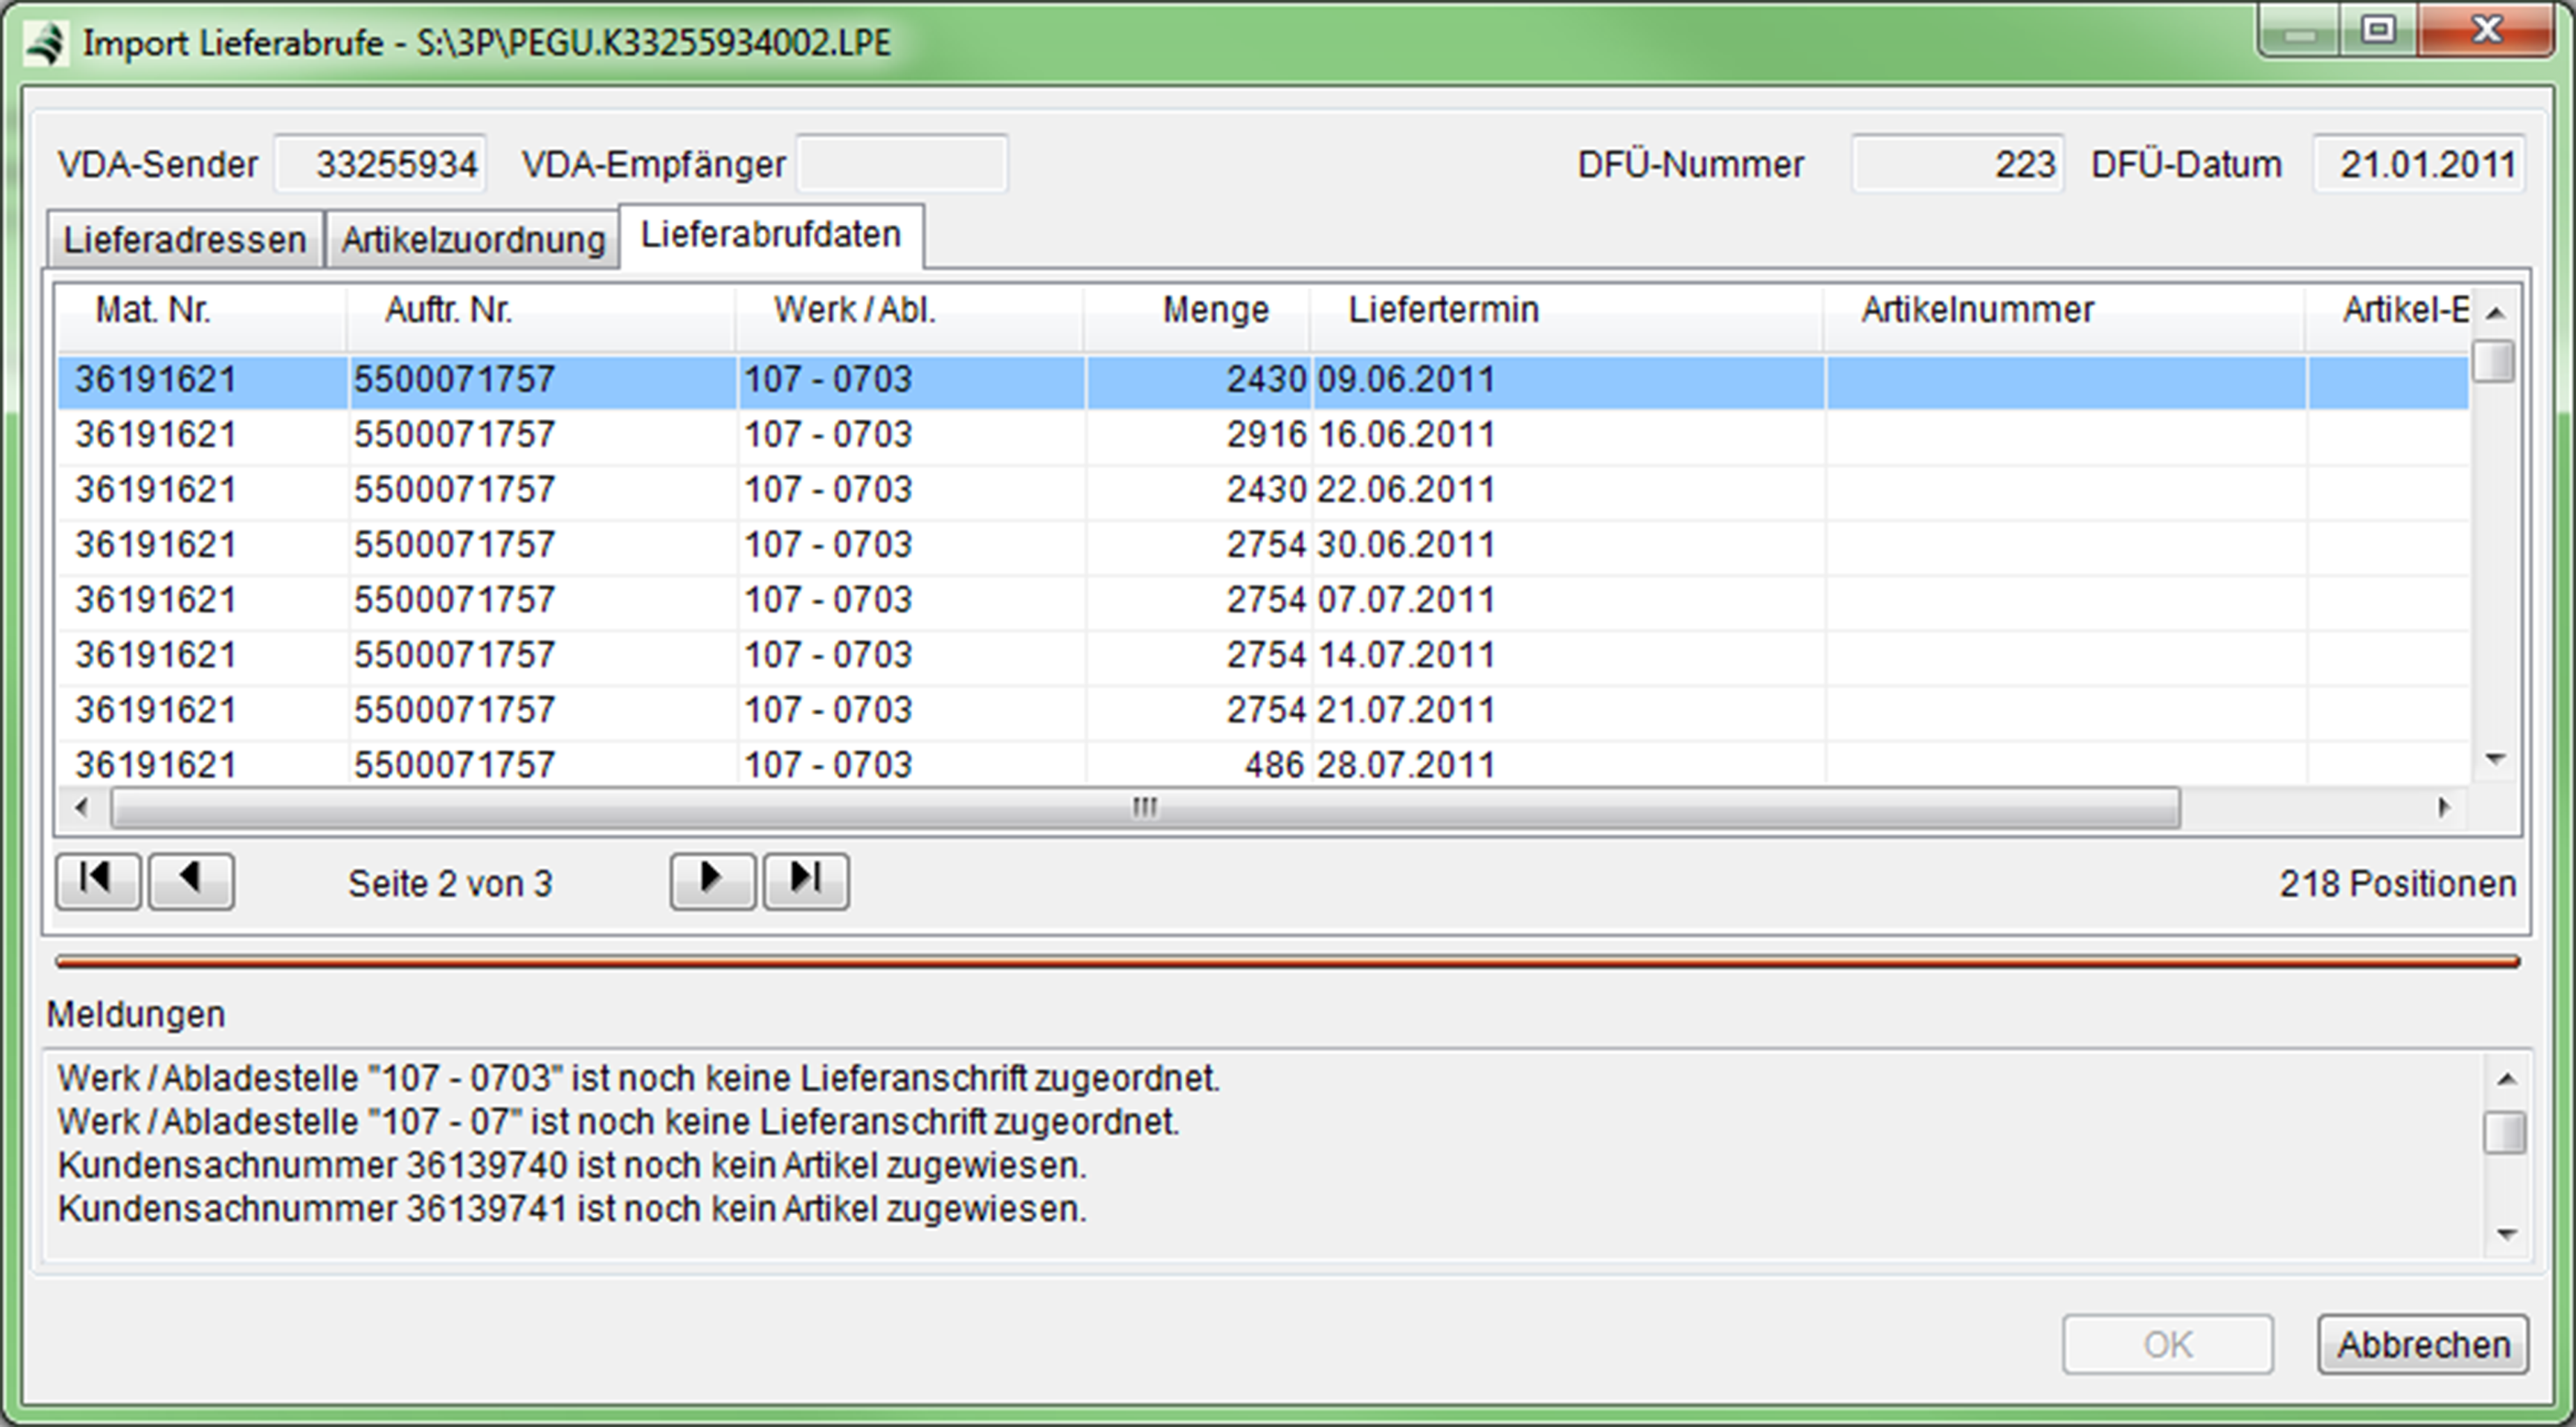Click the Meldungen vertical scrollbar thumb
The image size is (2576, 1427).
2505,1132
